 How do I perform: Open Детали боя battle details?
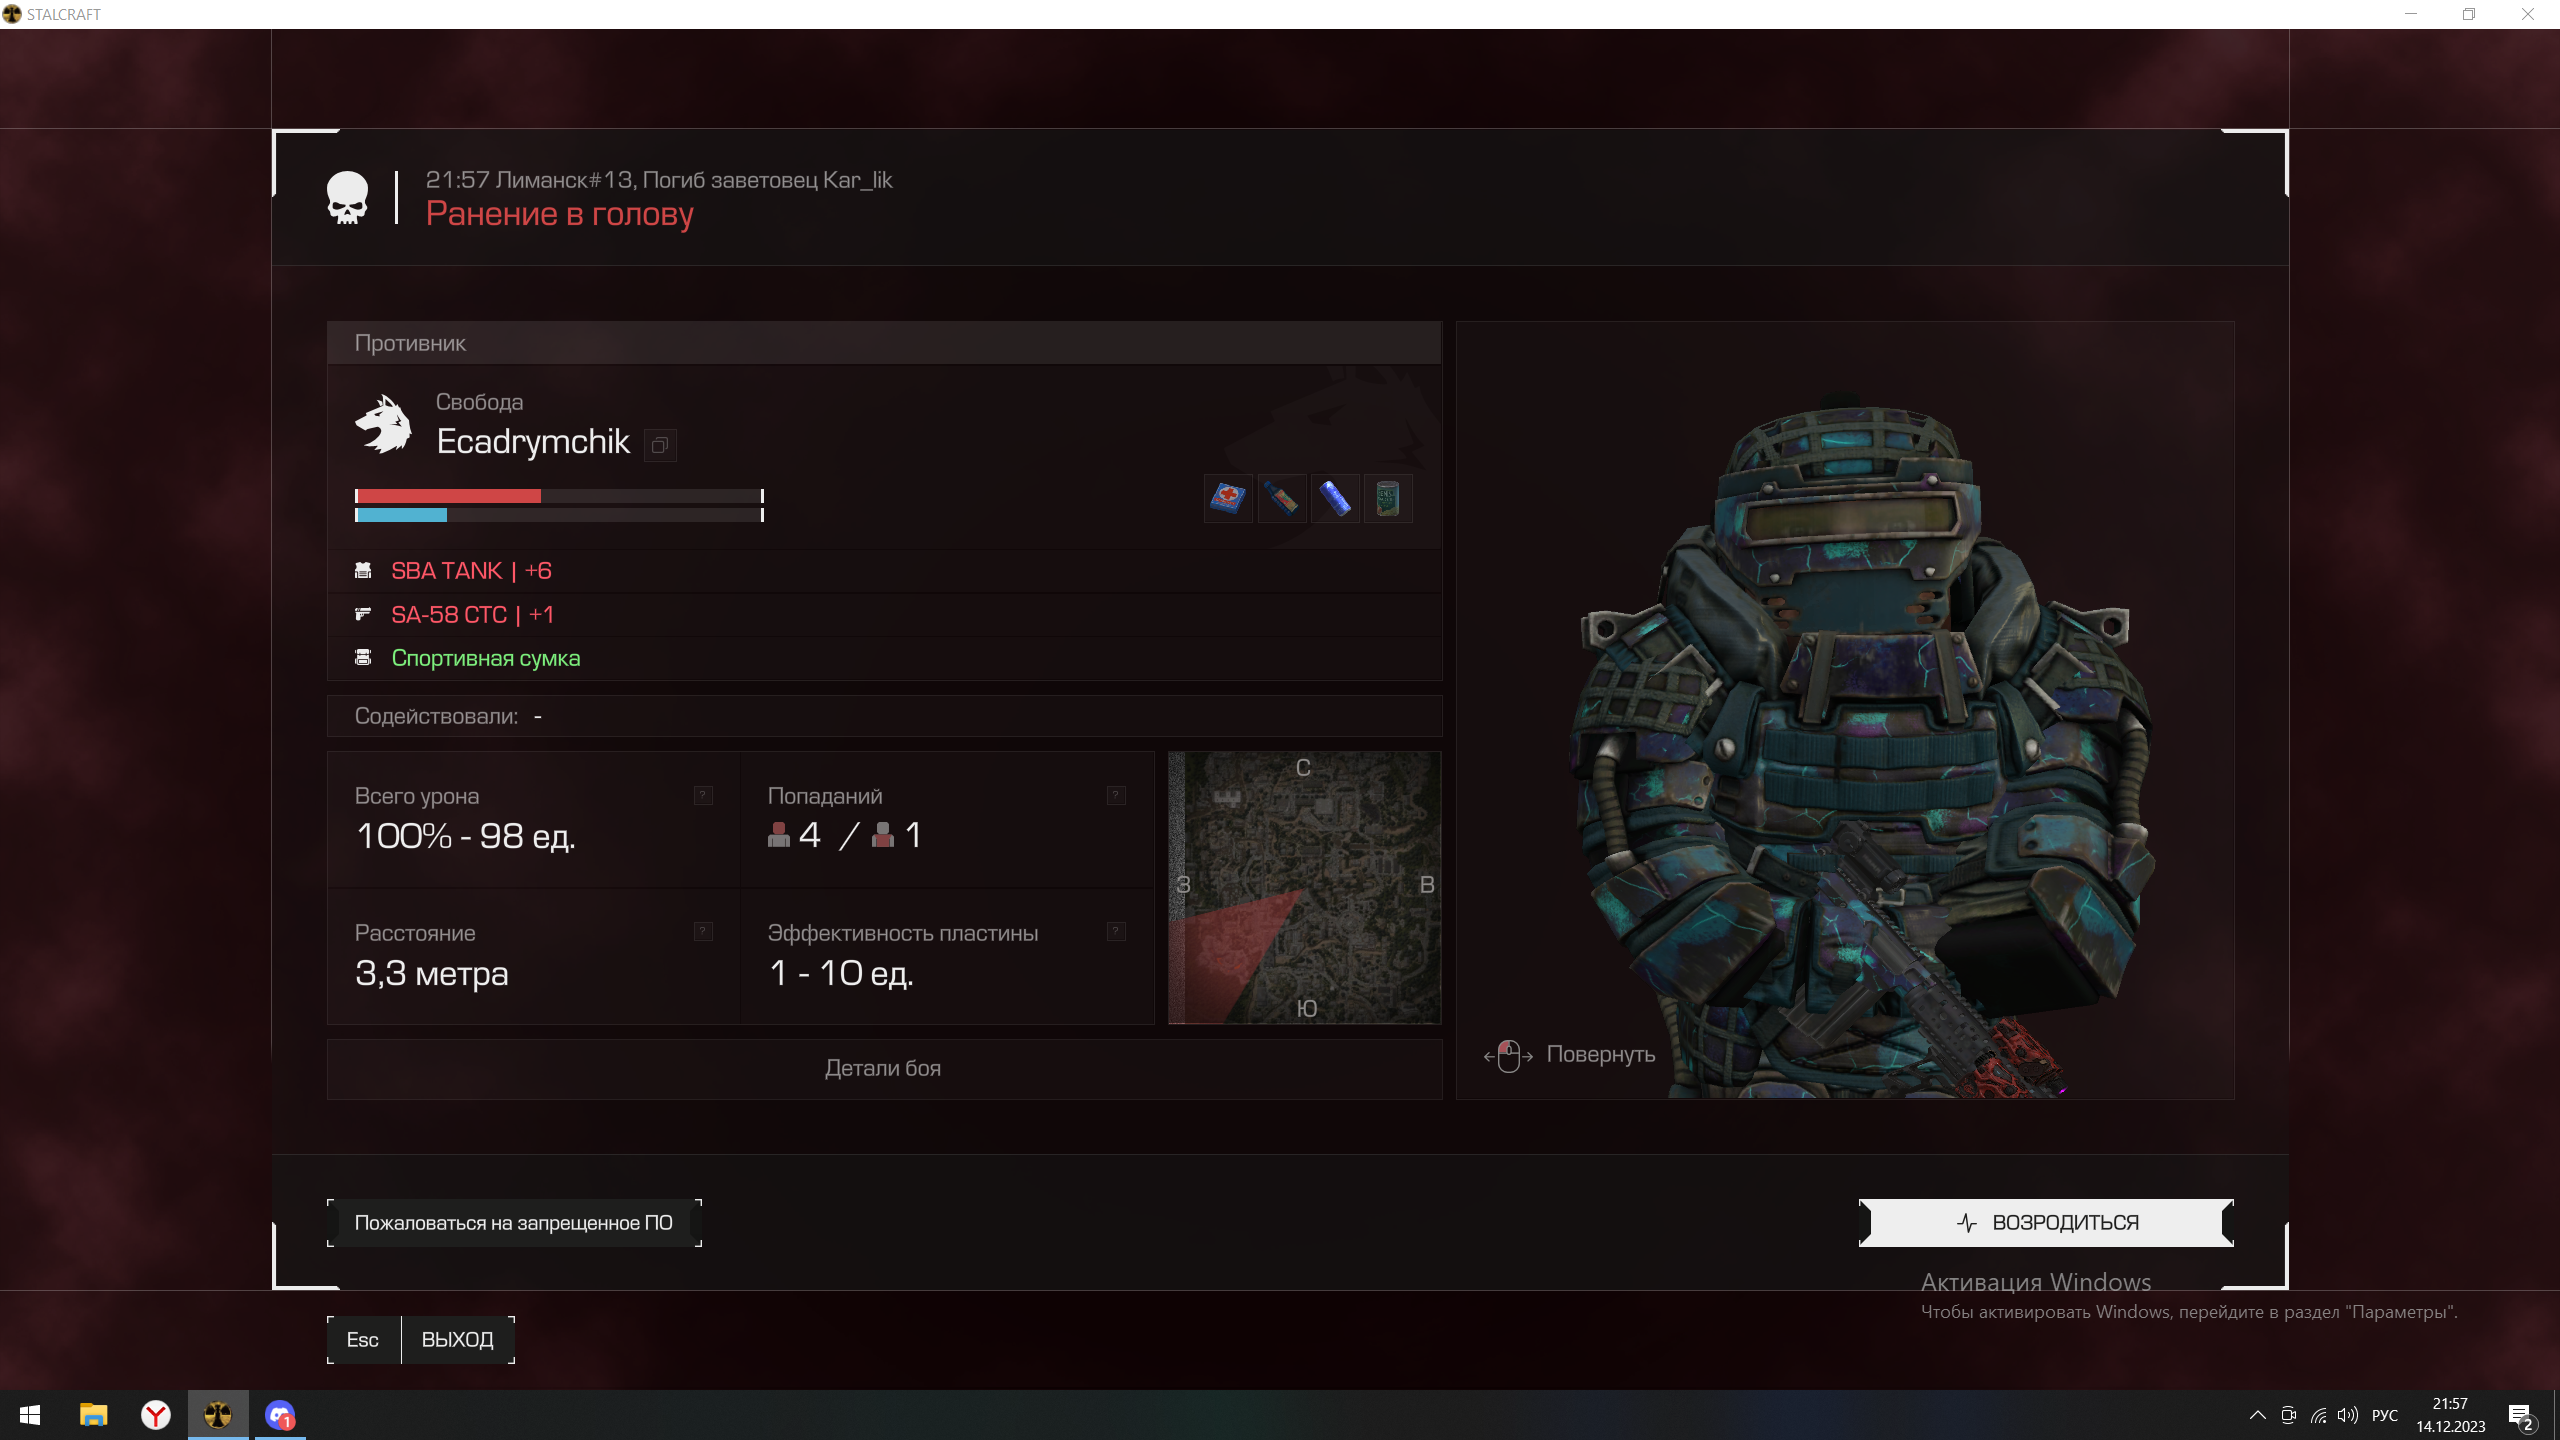tap(884, 1069)
